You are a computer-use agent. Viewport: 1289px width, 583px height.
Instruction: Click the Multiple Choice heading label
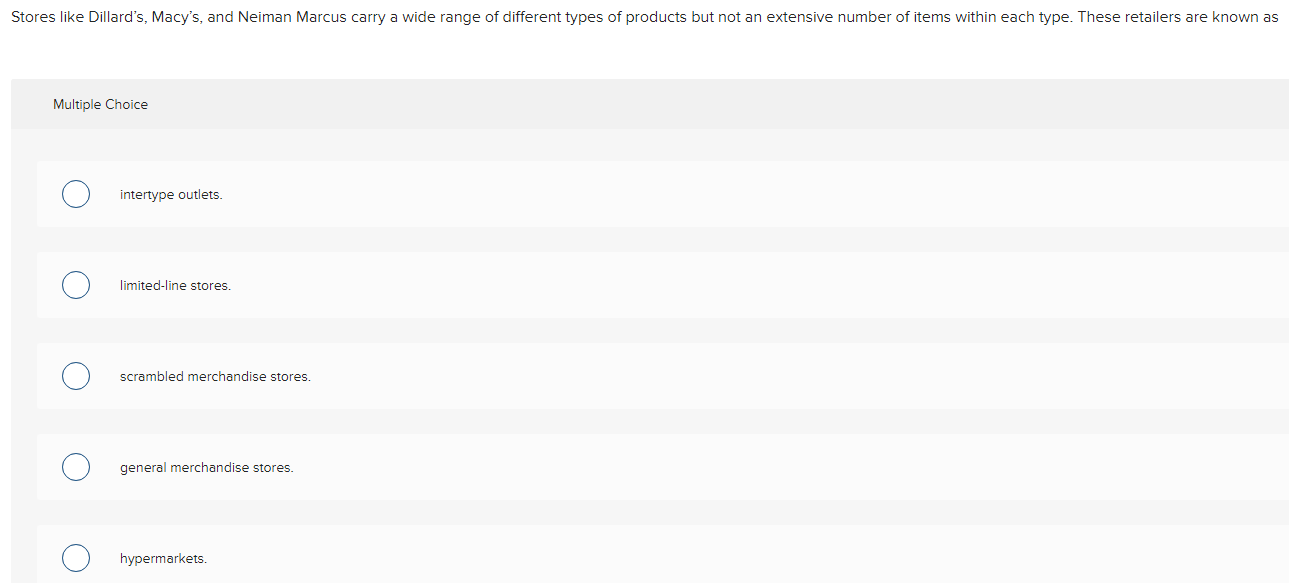pos(100,104)
